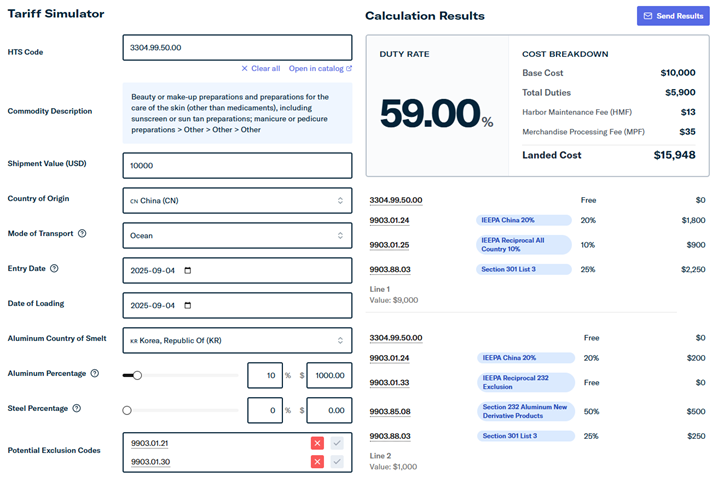Screen dimensions: 718x477
Task: Click the Steel Percentage help icon
Action: click(x=77, y=408)
